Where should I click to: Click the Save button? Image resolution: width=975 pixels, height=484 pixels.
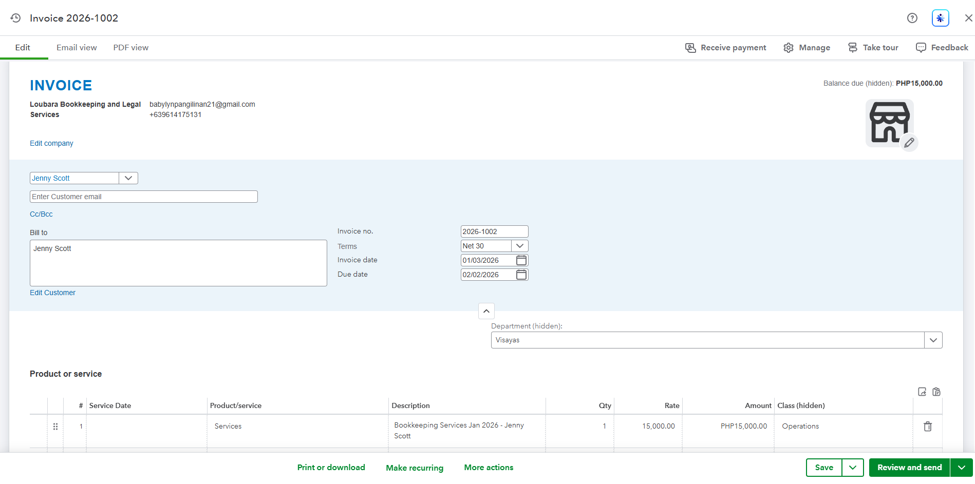(x=824, y=467)
